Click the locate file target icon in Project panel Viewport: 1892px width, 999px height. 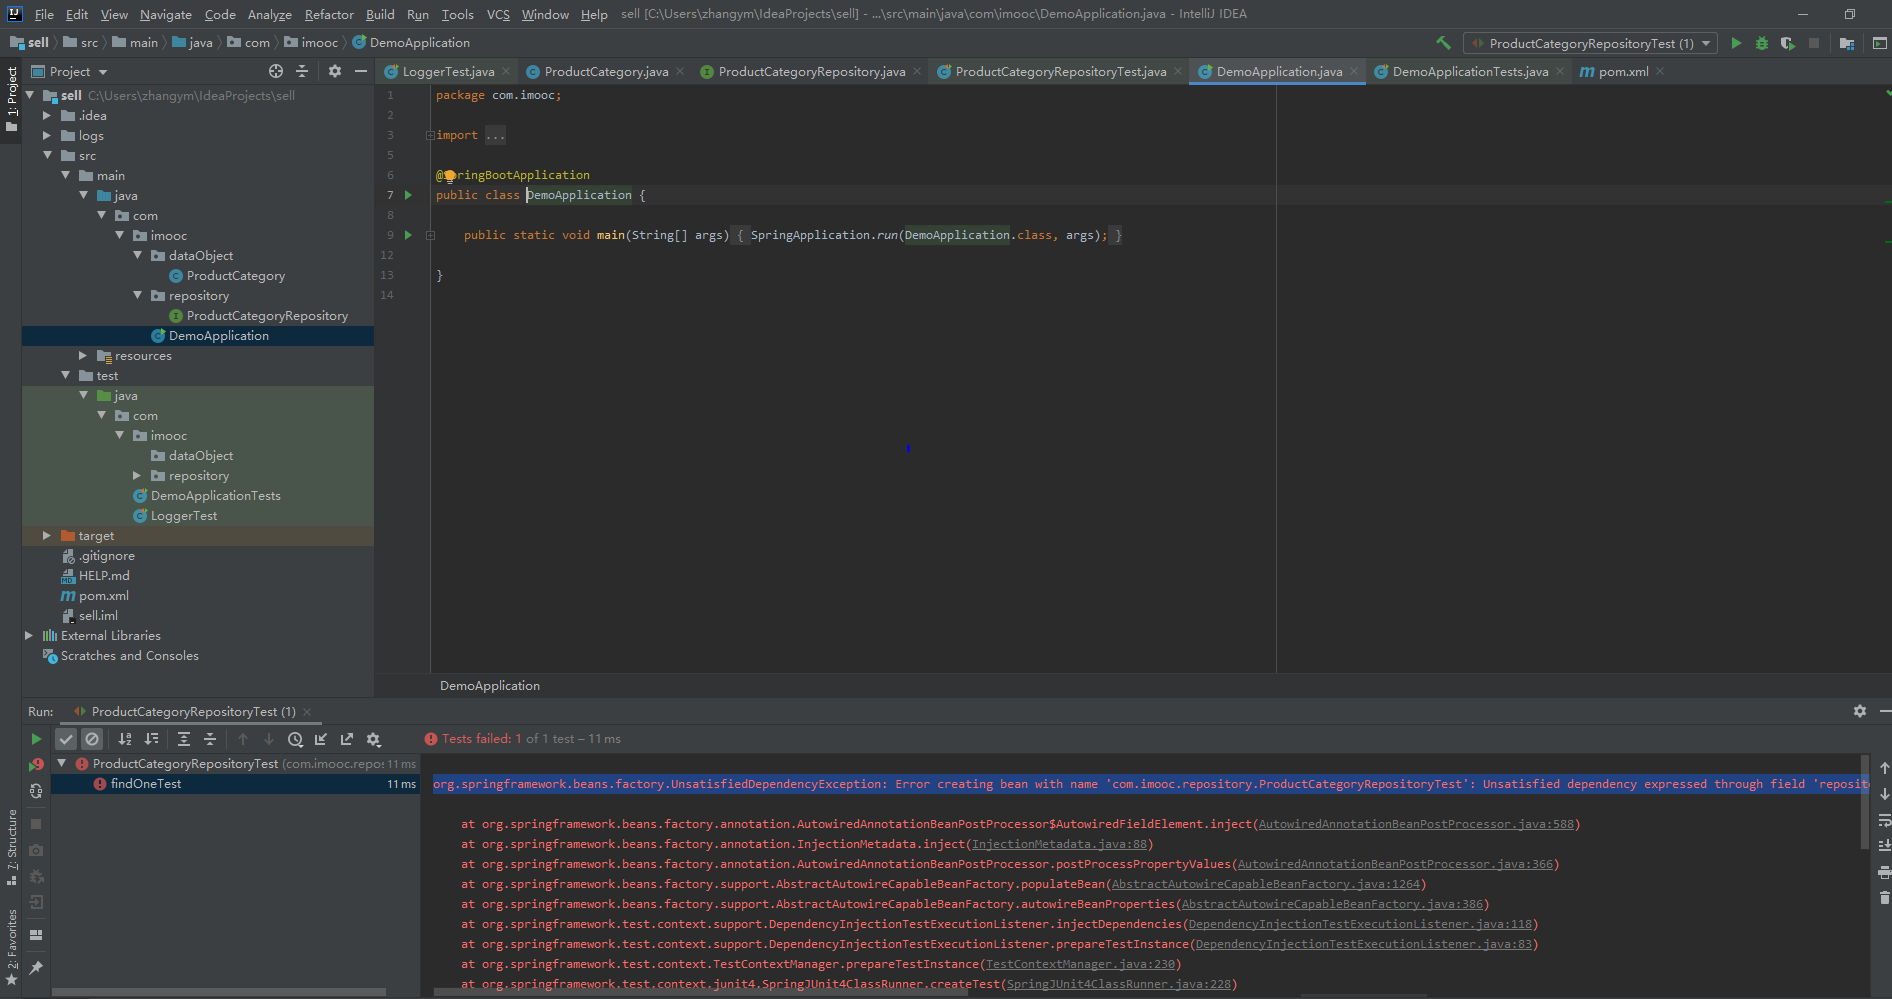276,71
